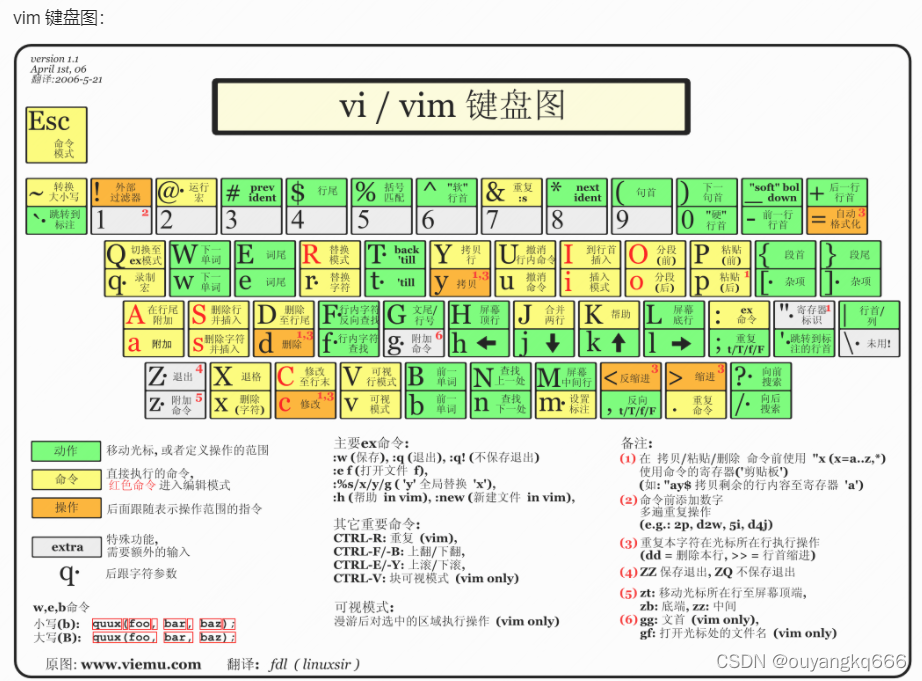
Task: Click the } 段尾 key
Action: pos(851,255)
